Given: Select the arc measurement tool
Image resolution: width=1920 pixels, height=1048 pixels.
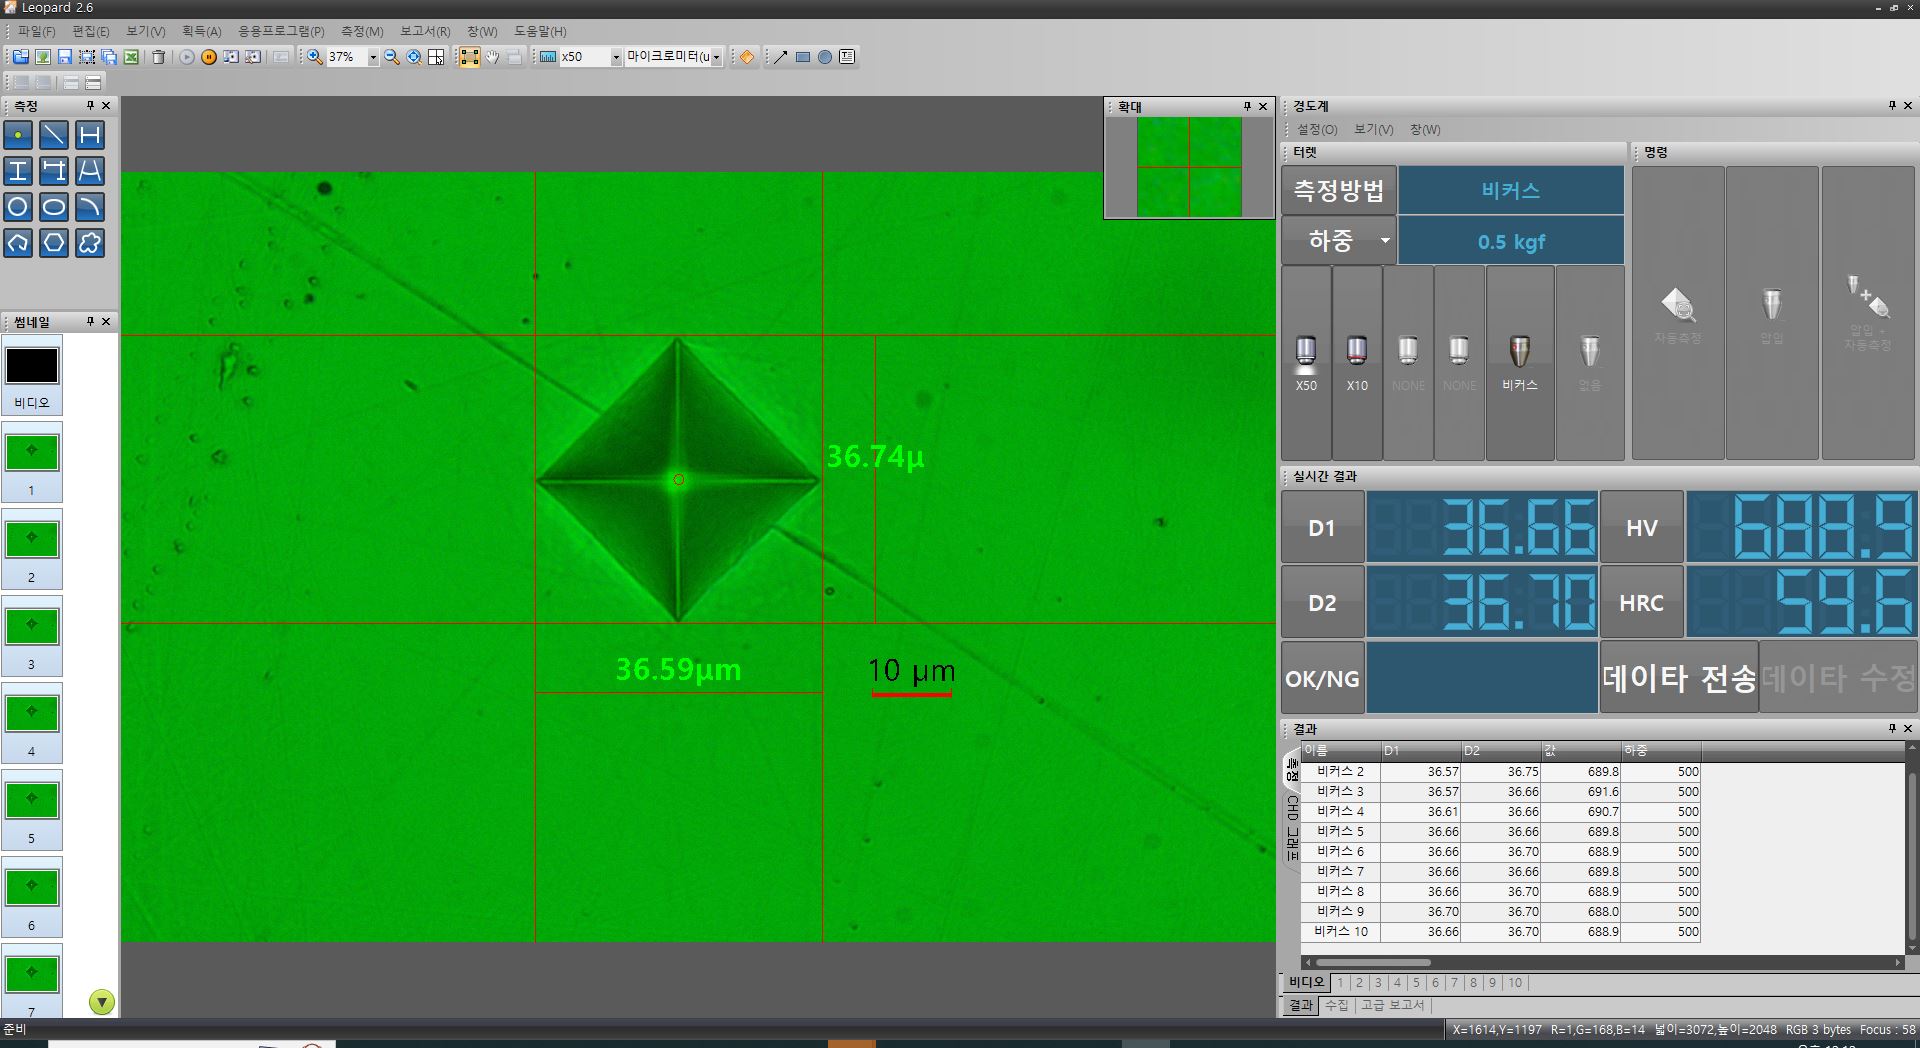Looking at the screenshot, I should 90,207.
